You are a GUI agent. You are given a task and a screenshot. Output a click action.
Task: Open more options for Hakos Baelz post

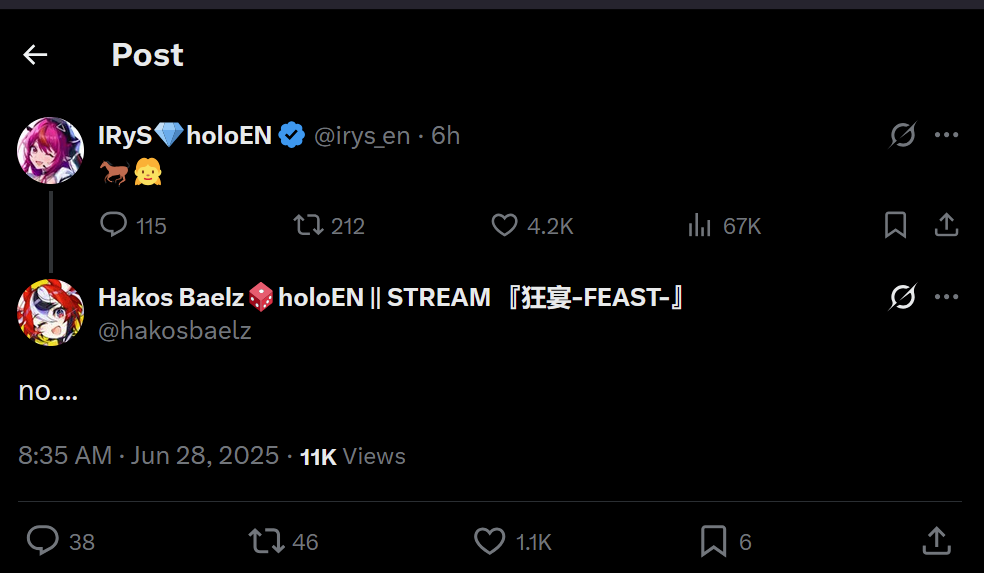point(946,297)
